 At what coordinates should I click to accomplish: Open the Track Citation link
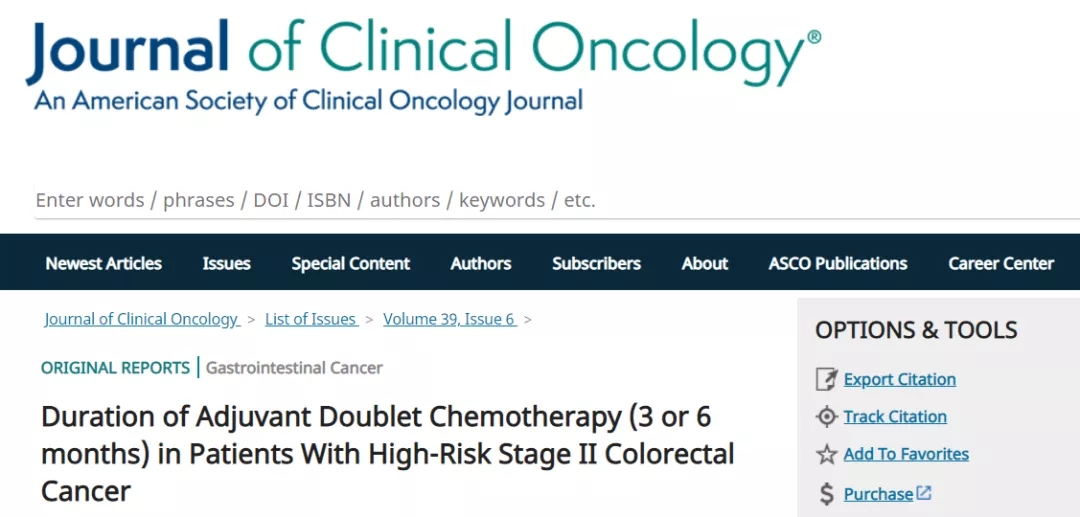894,417
